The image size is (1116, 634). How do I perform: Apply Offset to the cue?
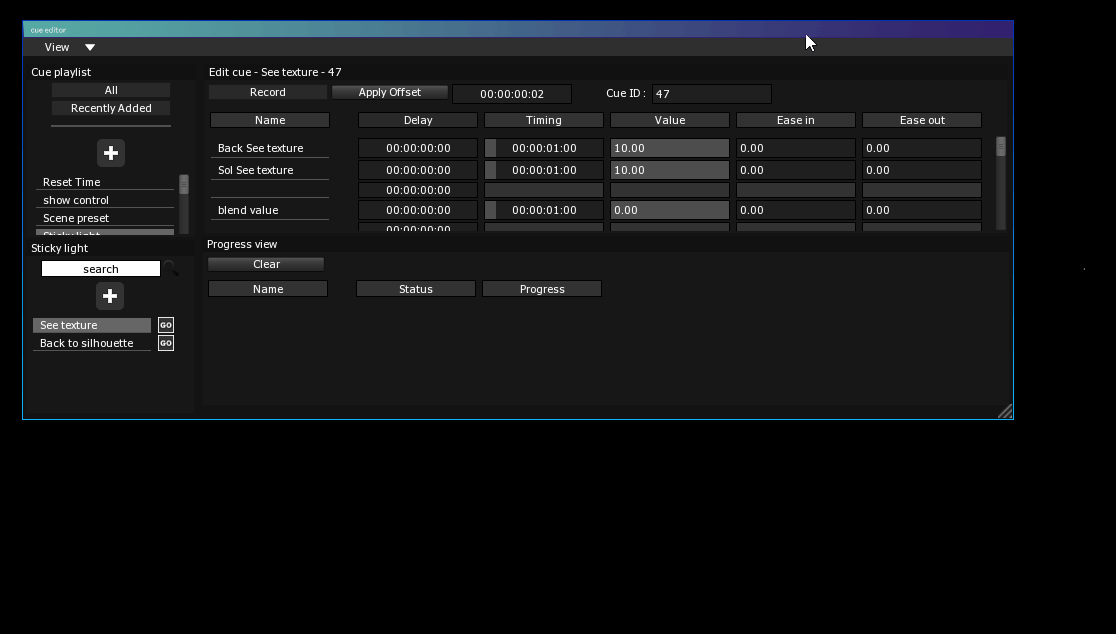click(x=389, y=93)
